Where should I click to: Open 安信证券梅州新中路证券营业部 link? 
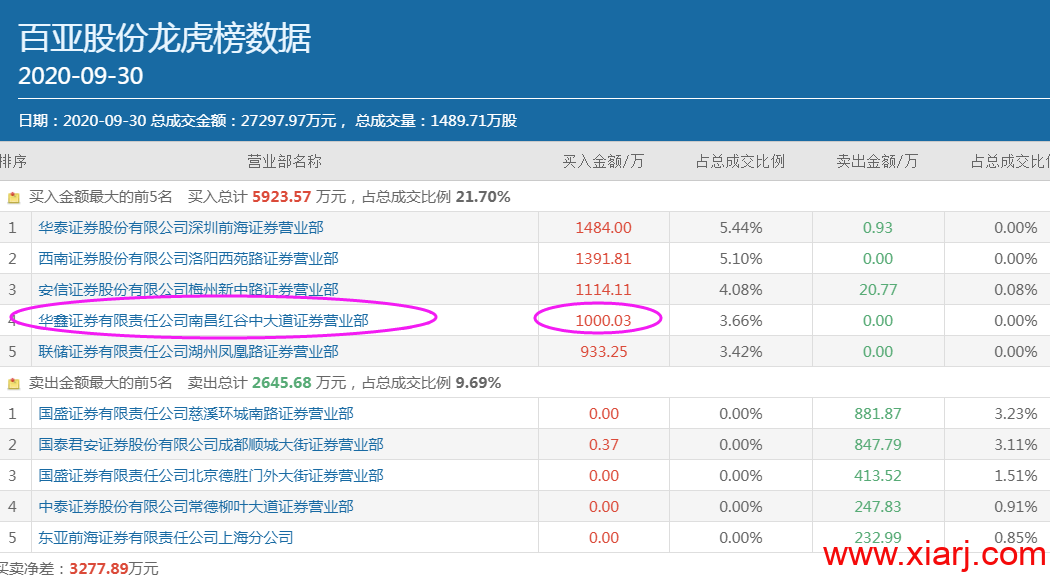coord(188,289)
